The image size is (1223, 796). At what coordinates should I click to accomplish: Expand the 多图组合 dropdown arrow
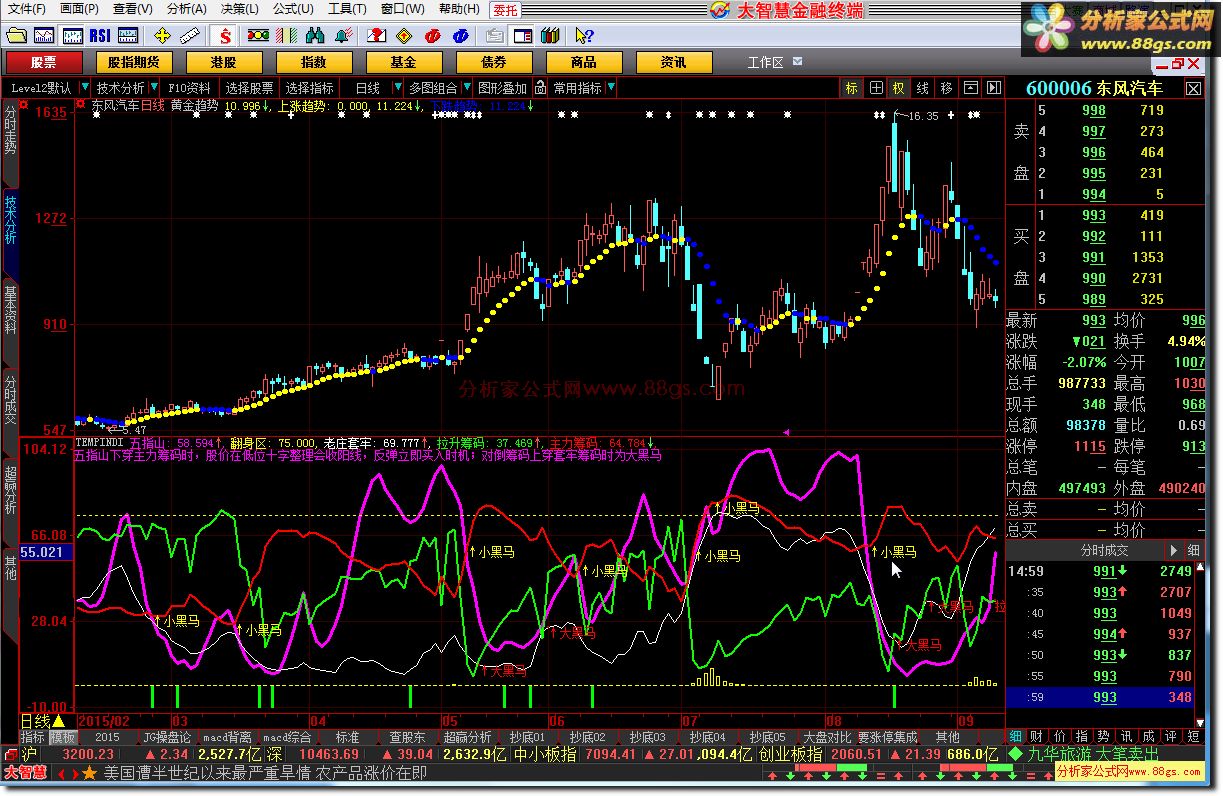click(466, 88)
